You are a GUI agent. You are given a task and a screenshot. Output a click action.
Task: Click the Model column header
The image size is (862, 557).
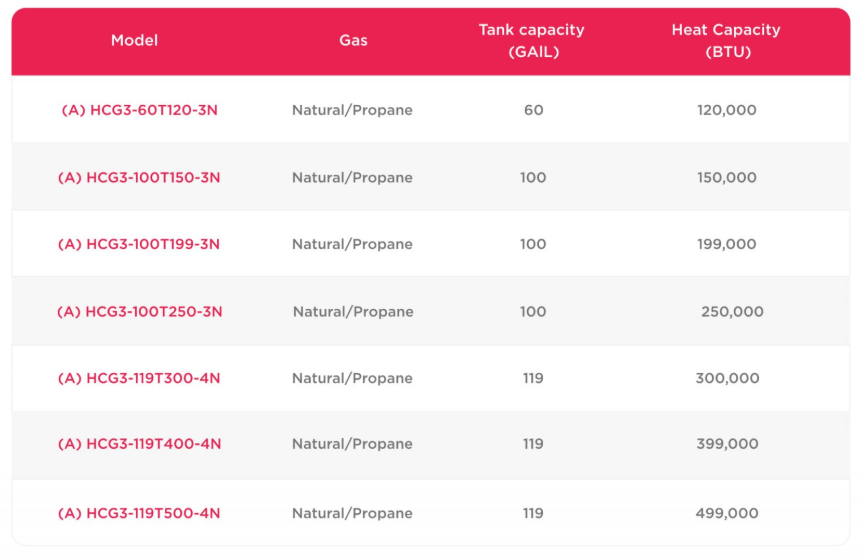tap(134, 41)
